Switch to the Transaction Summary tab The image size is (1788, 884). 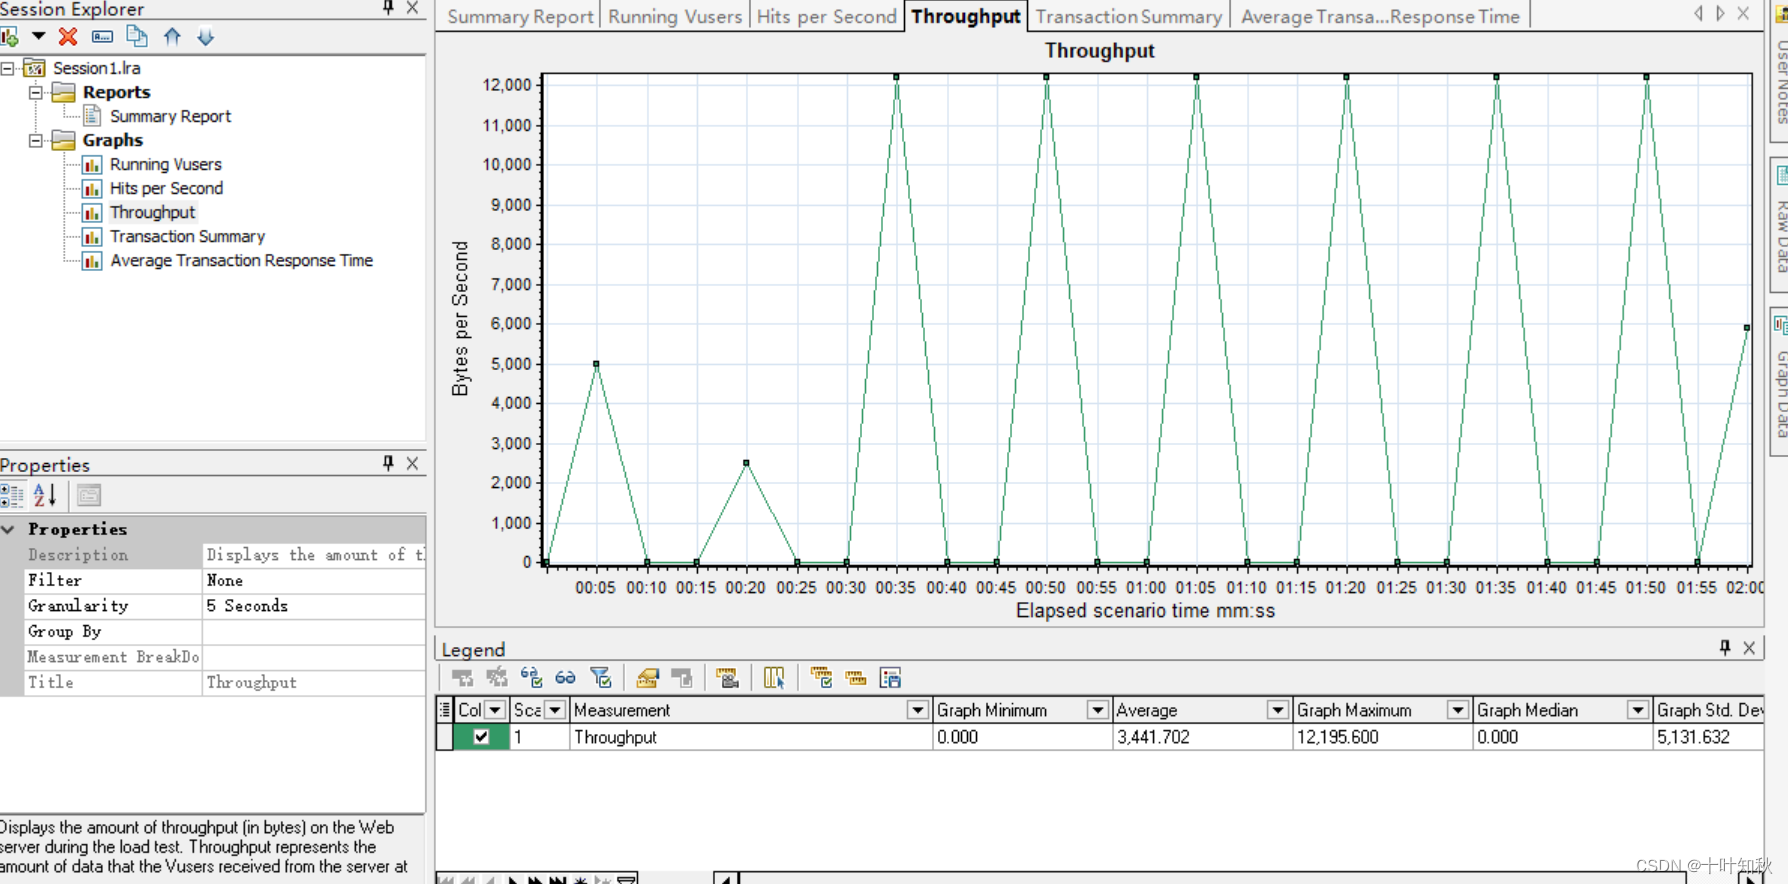(x=1128, y=17)
